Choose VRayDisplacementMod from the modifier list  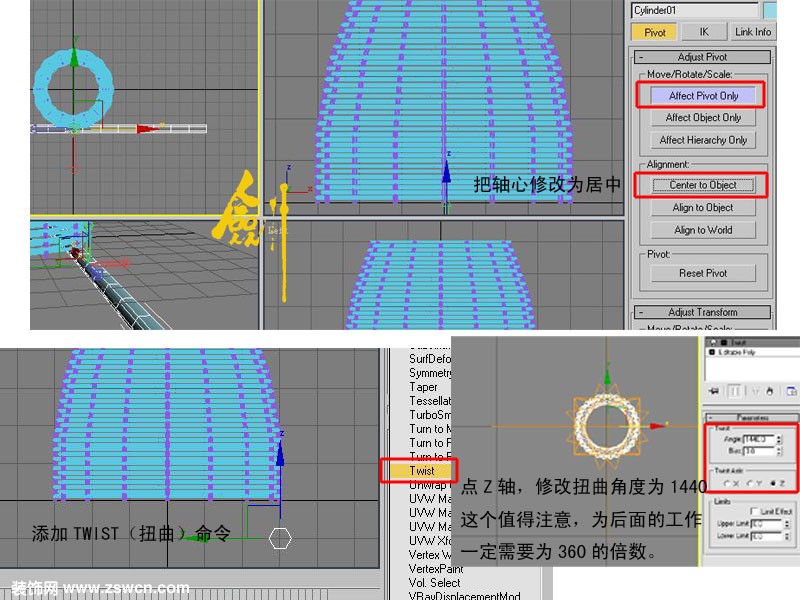[464, 595]
